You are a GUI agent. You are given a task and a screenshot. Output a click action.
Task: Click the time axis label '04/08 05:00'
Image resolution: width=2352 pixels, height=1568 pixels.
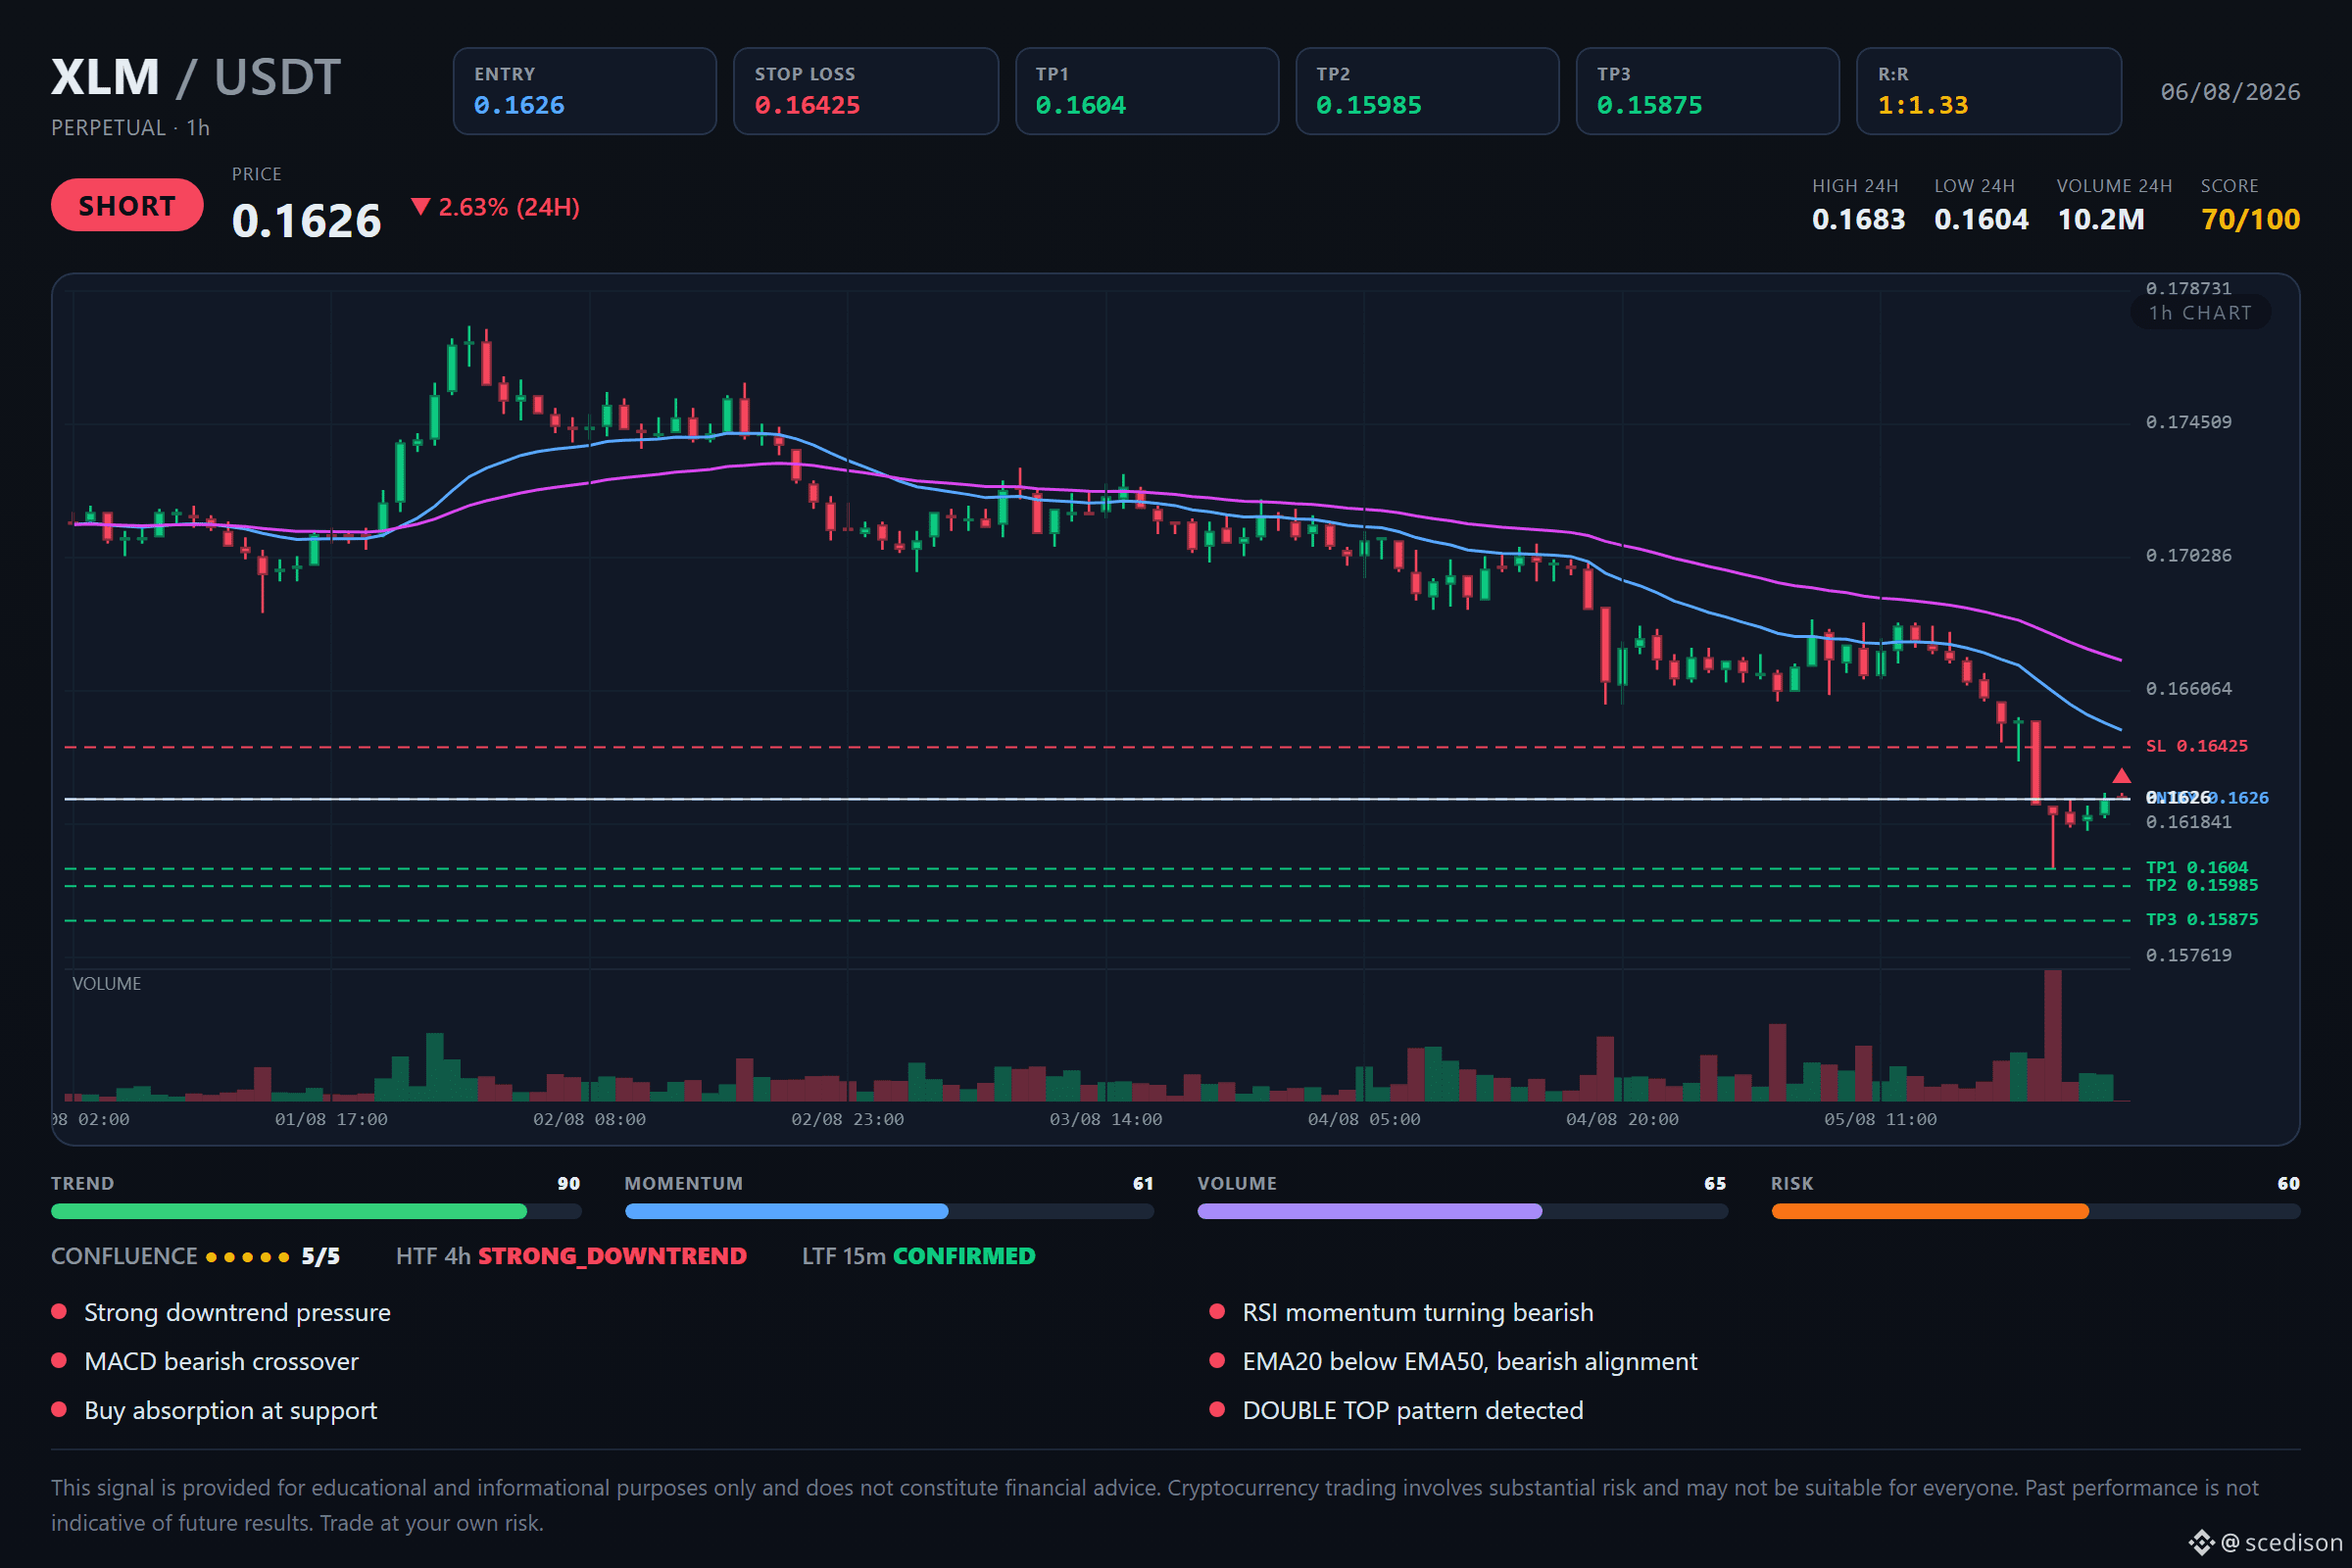(x=1364, y=1119)
